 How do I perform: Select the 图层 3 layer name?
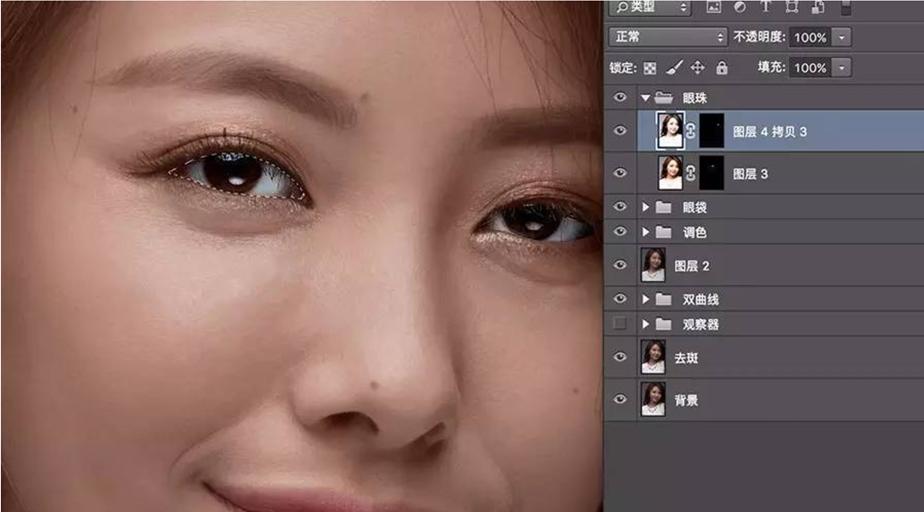point(750,174)
